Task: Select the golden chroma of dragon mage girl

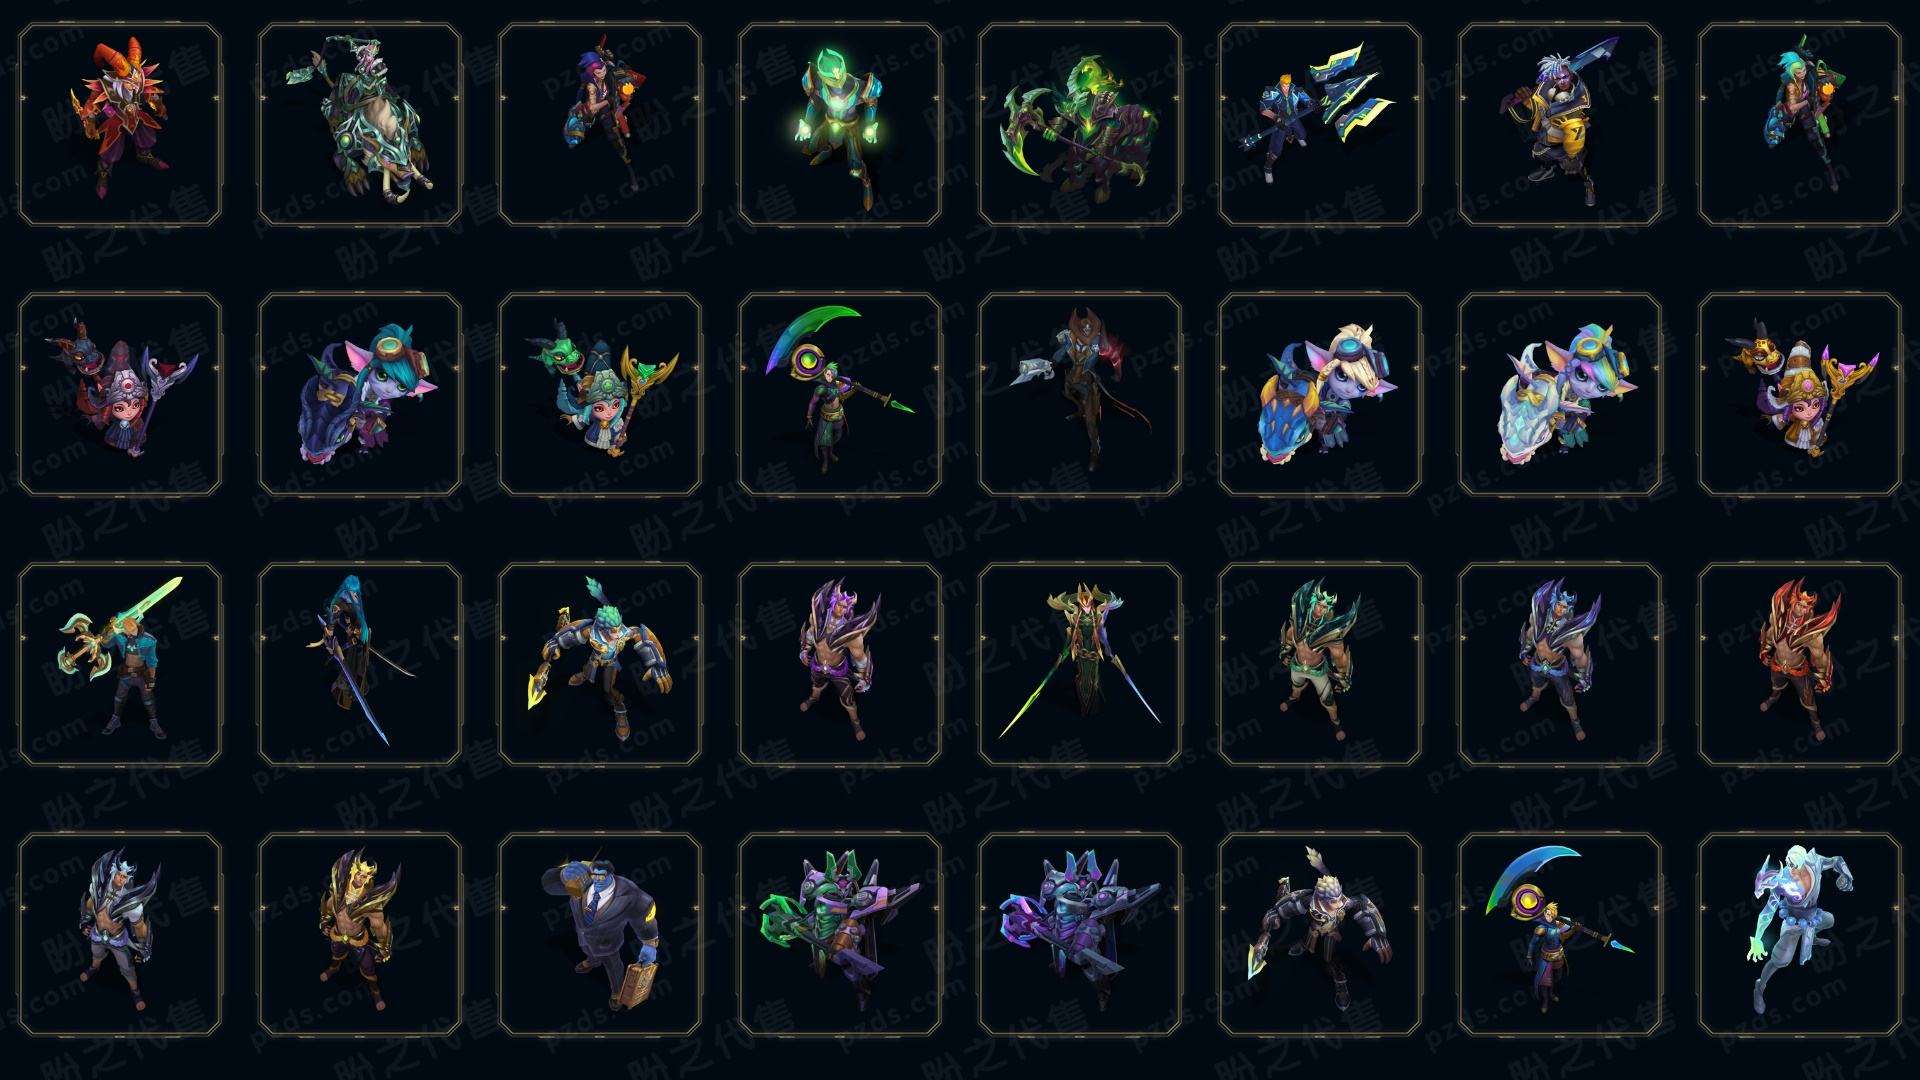Action: 1800,394
